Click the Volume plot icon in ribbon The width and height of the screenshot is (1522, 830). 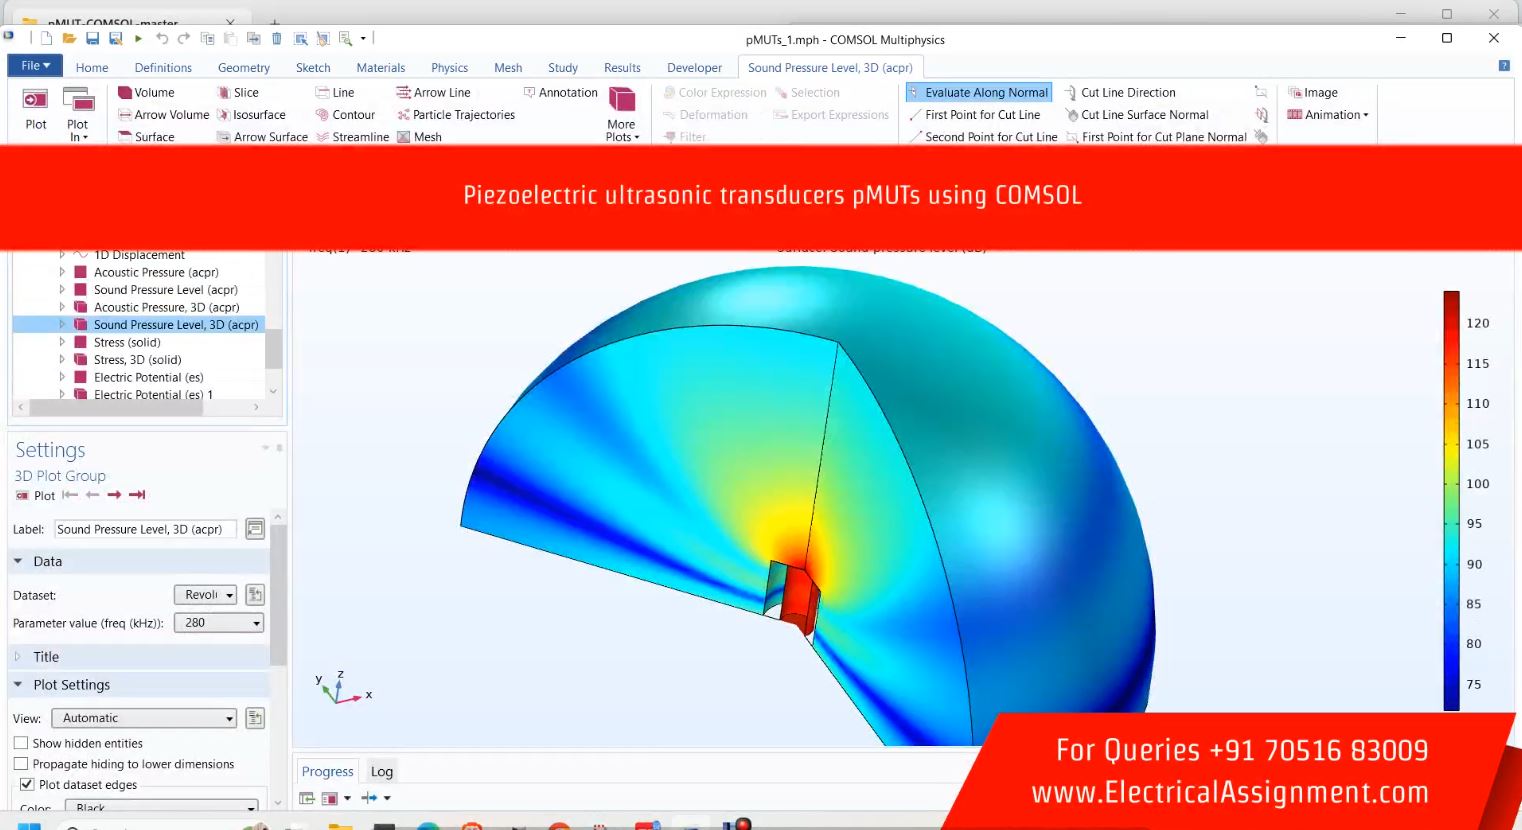pyautogui.click(x=125, y=93)
